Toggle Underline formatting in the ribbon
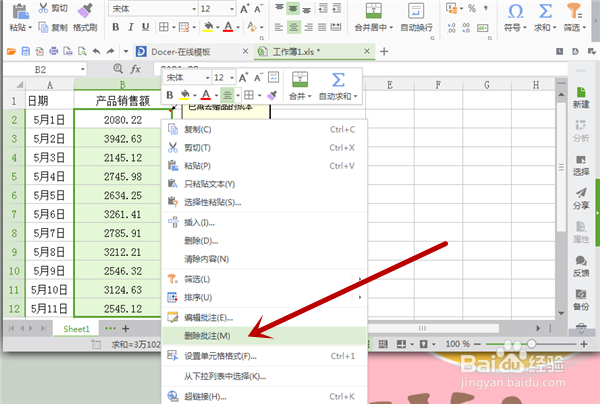Viewport: 600px width, 404px height. [145, 27]
